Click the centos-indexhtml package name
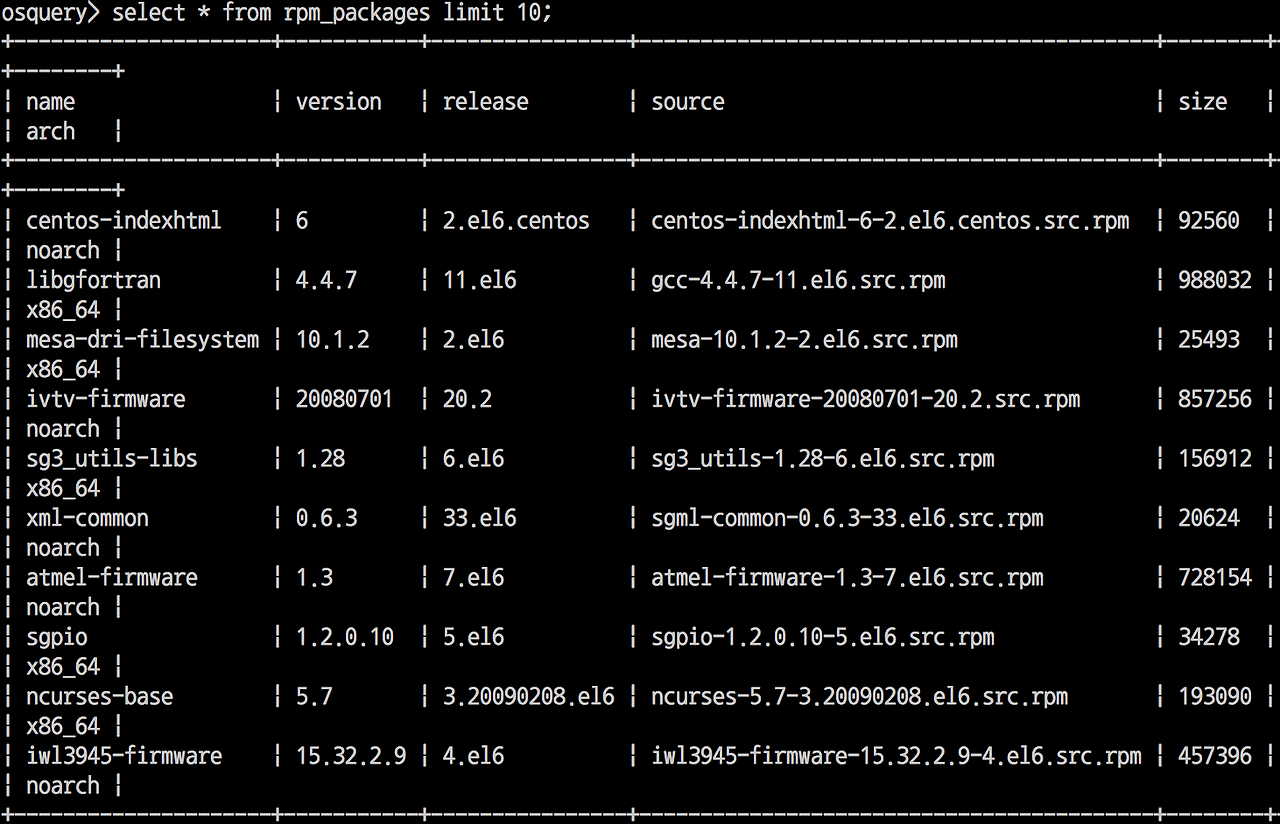This screenshot has width=1280, height=824. [124, 221]
